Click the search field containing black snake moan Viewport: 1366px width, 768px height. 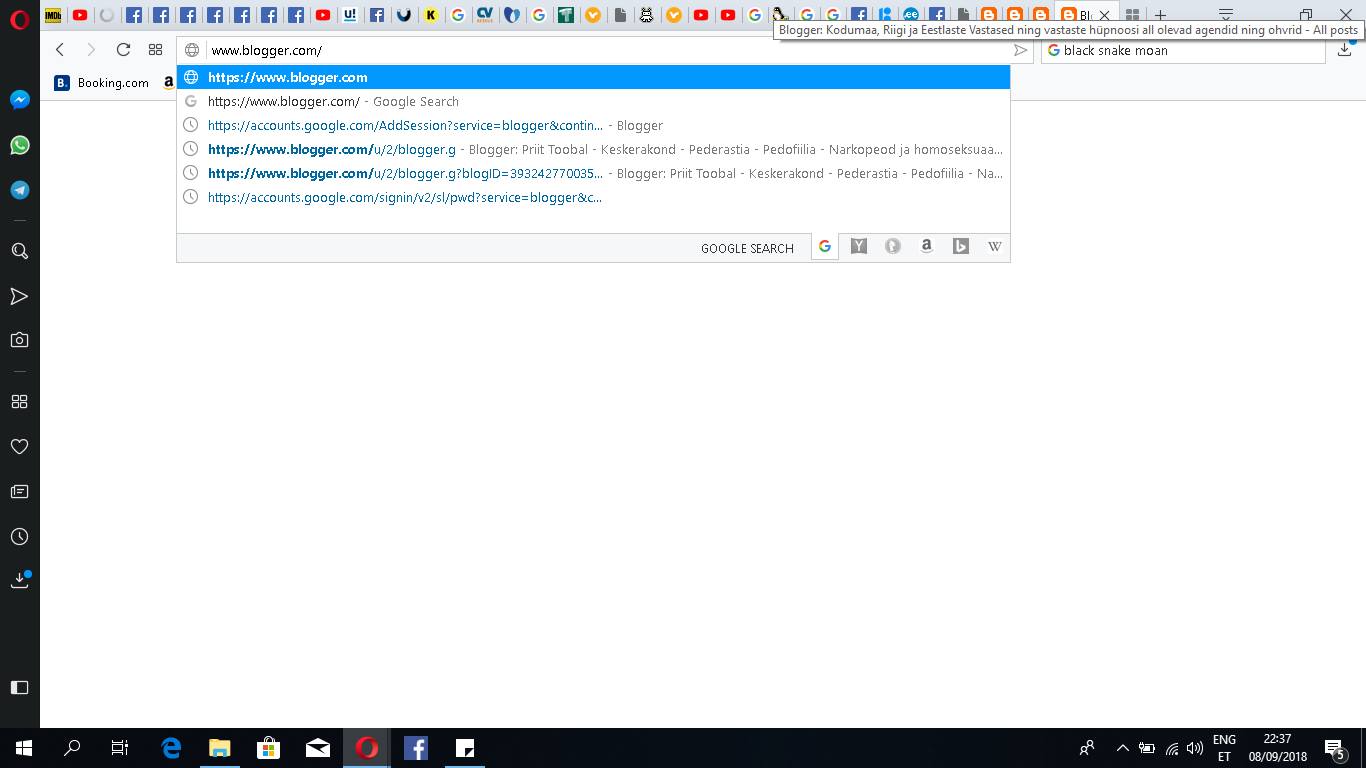coord(1183,50)
